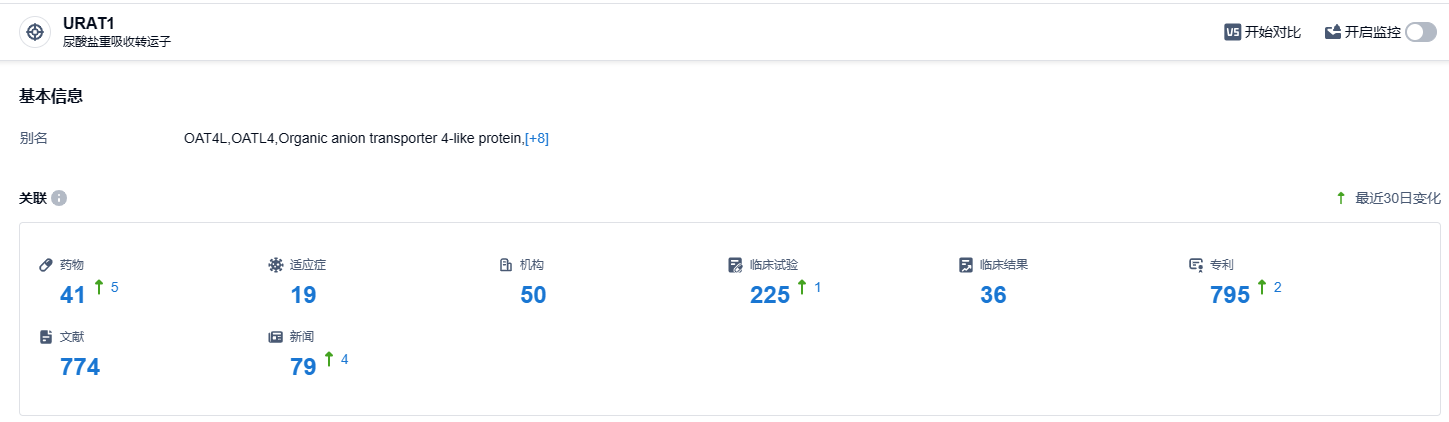Click the 新闻 newspaper icon
Screen dimensions: 1449x422
click(x=276, y=337)
